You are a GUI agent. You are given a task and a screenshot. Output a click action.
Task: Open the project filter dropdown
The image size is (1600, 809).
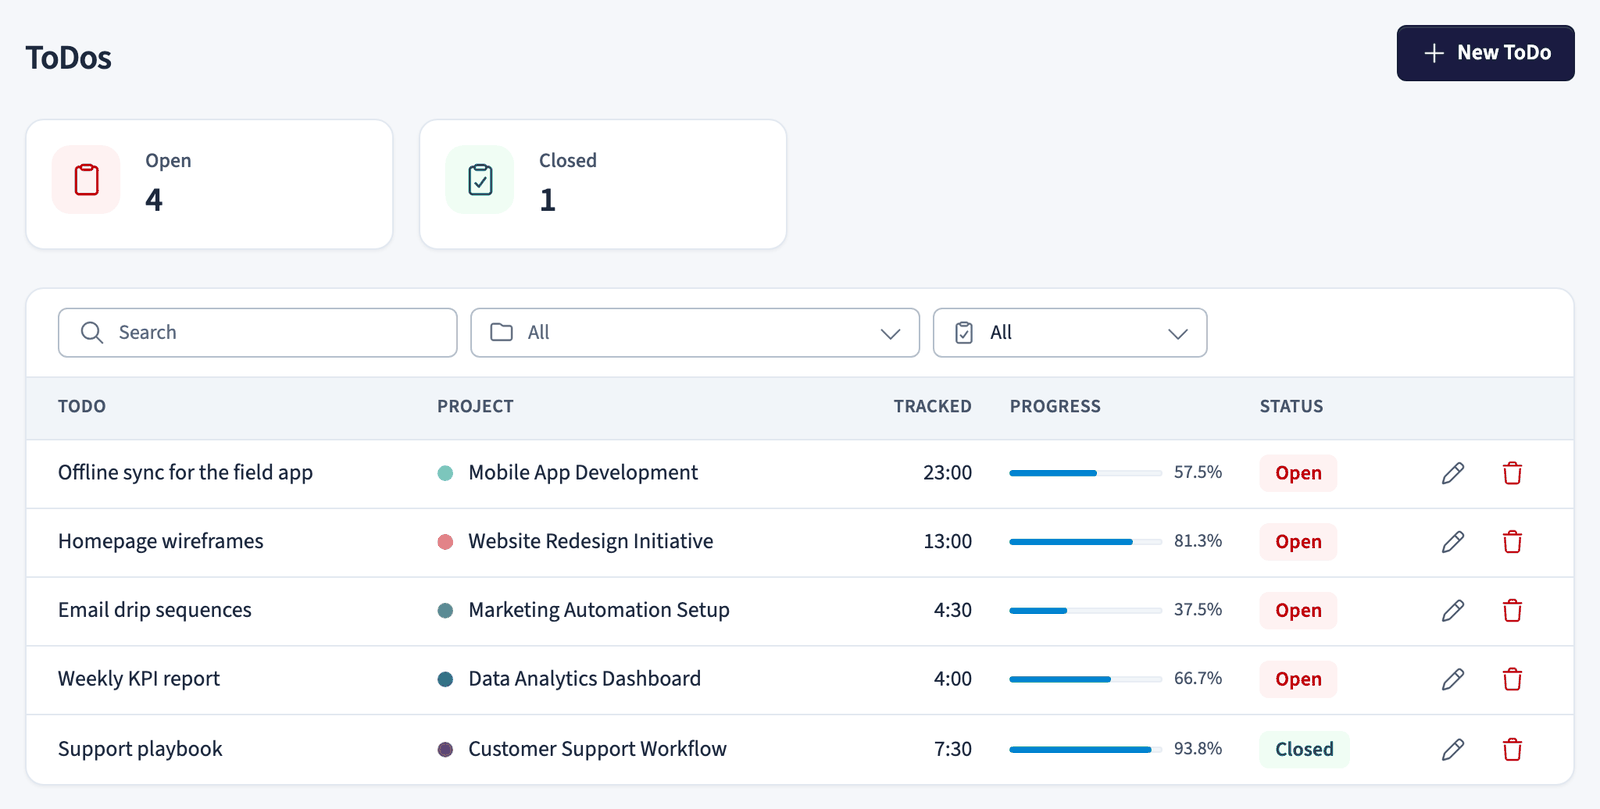click(x=695, y=333)
